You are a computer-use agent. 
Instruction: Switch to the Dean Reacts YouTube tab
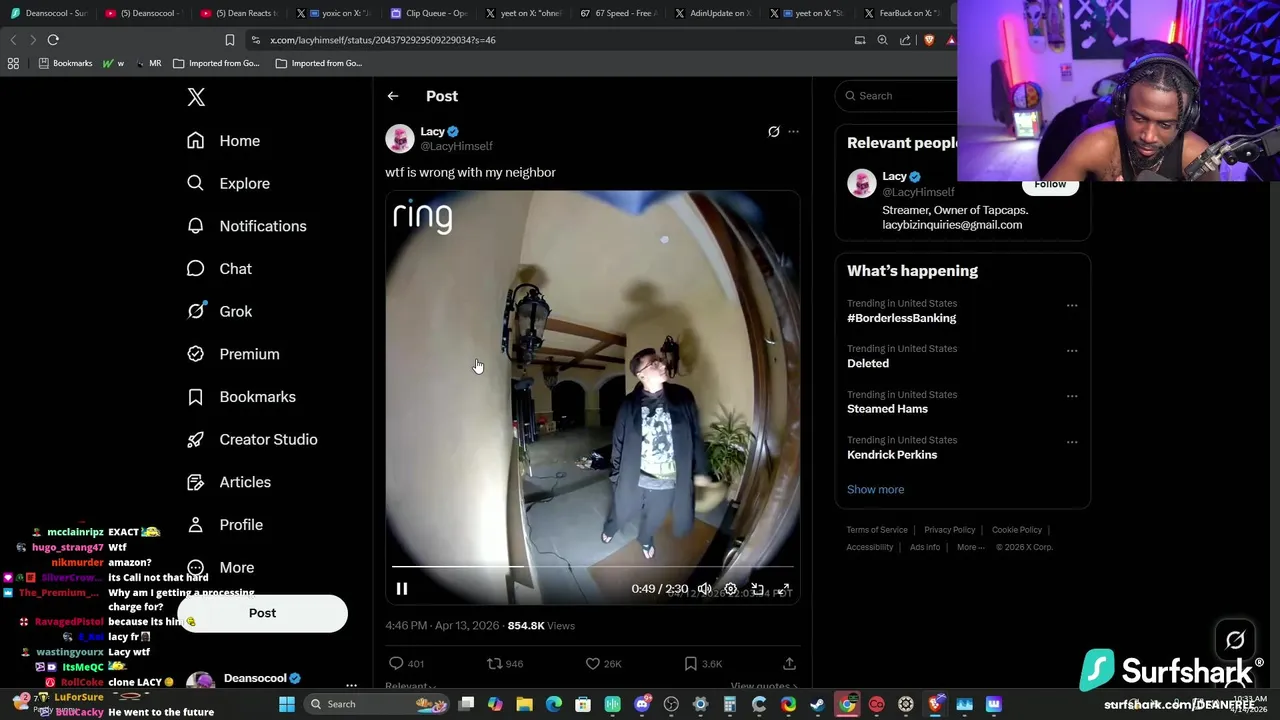(x=238, y=13)
